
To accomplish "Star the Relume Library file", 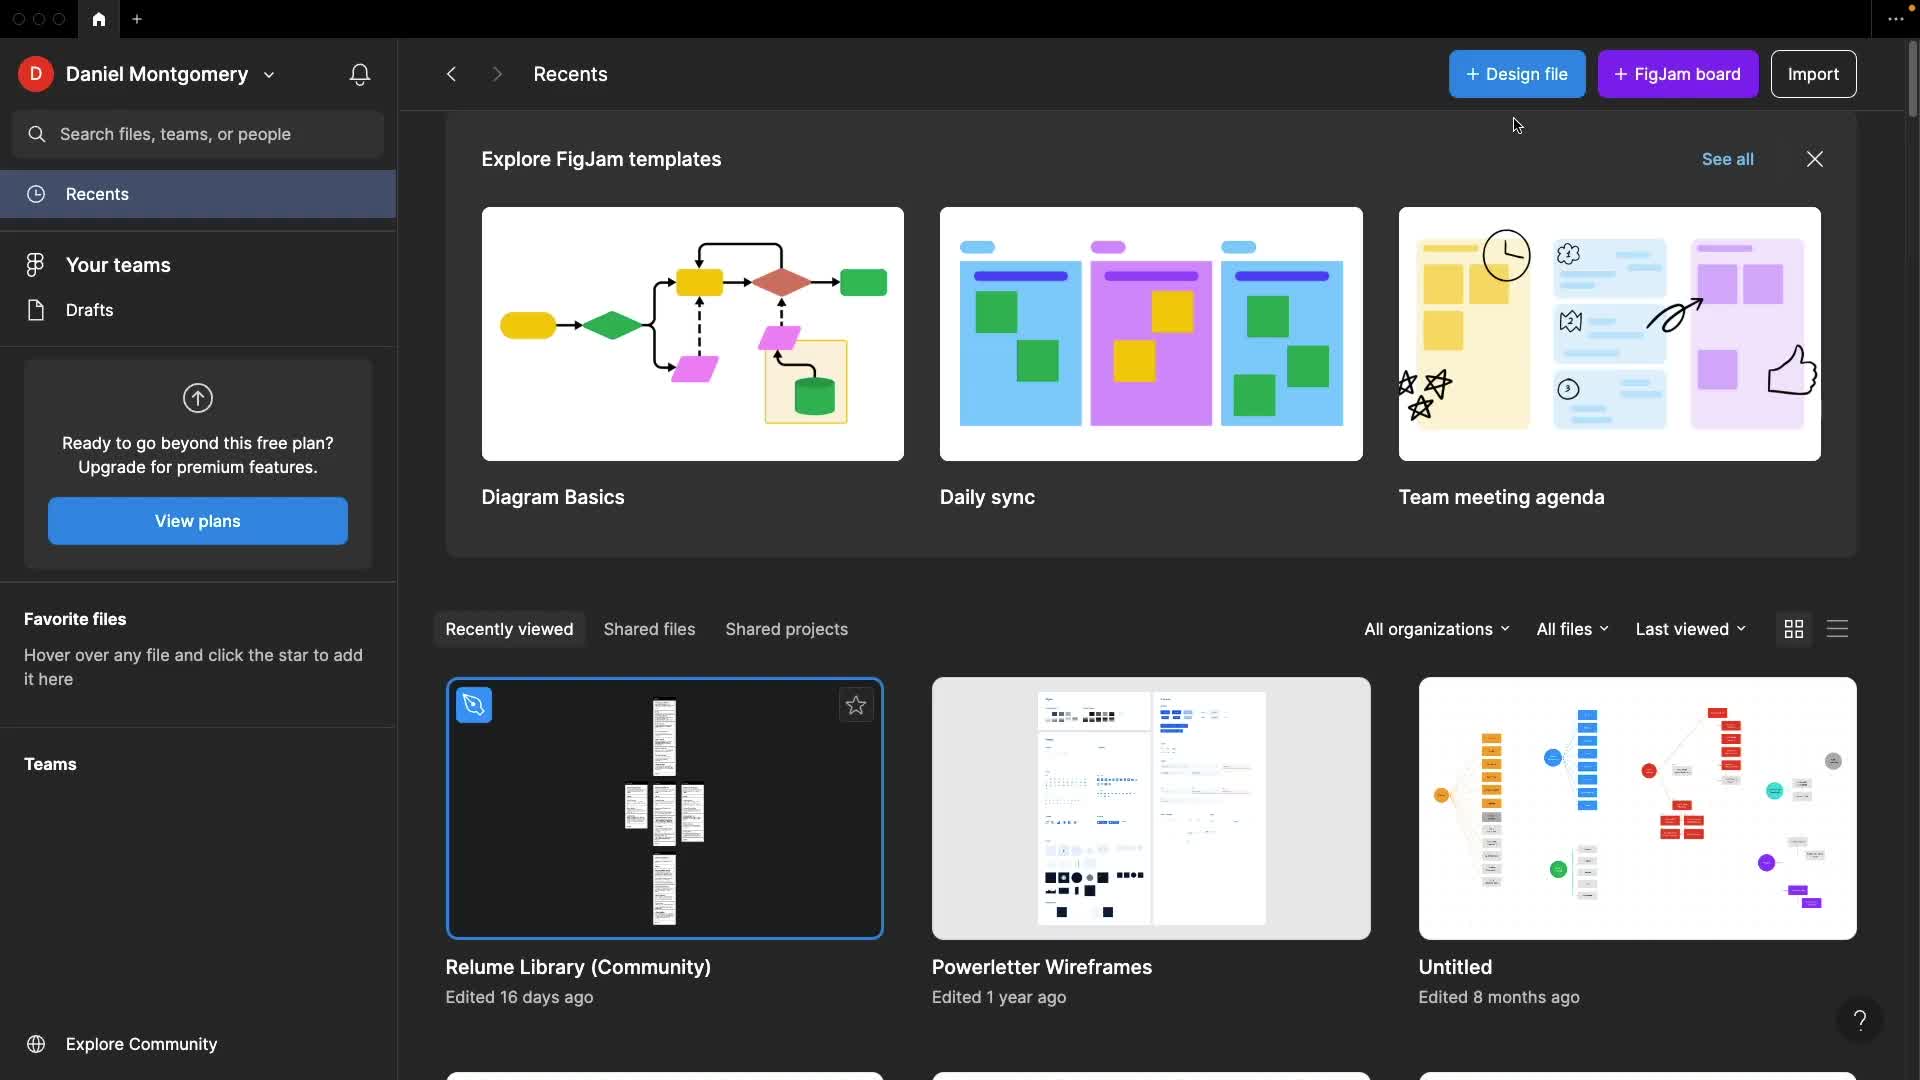I will 856,705.
